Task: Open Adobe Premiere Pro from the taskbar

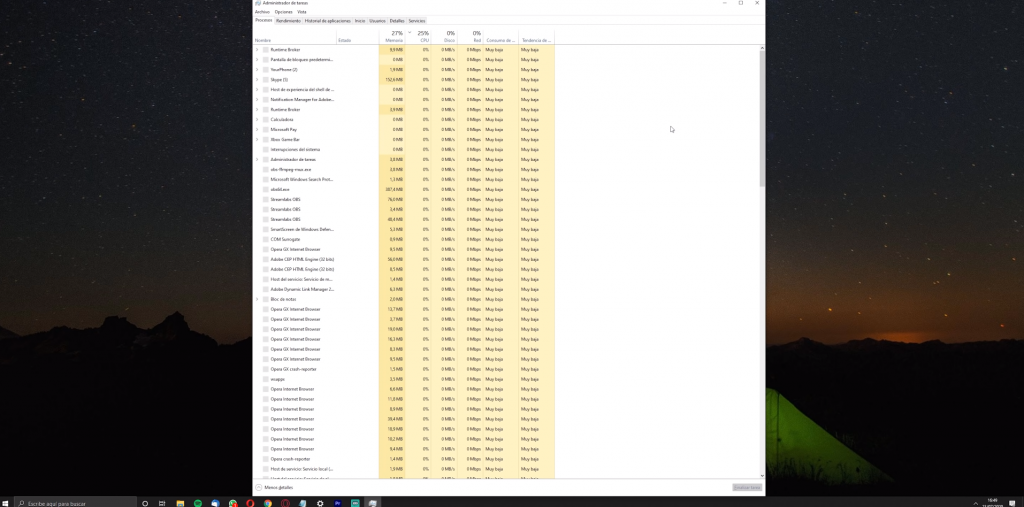Action: 337,503
